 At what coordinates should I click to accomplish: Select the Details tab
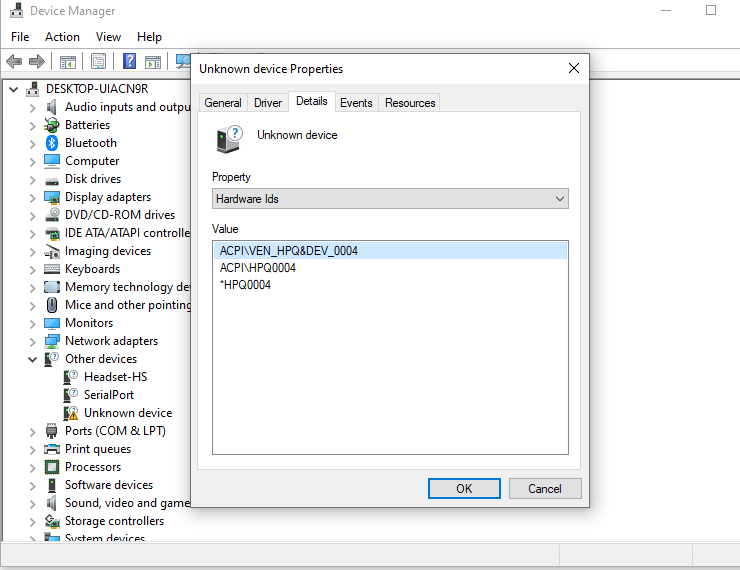point(312,101)
